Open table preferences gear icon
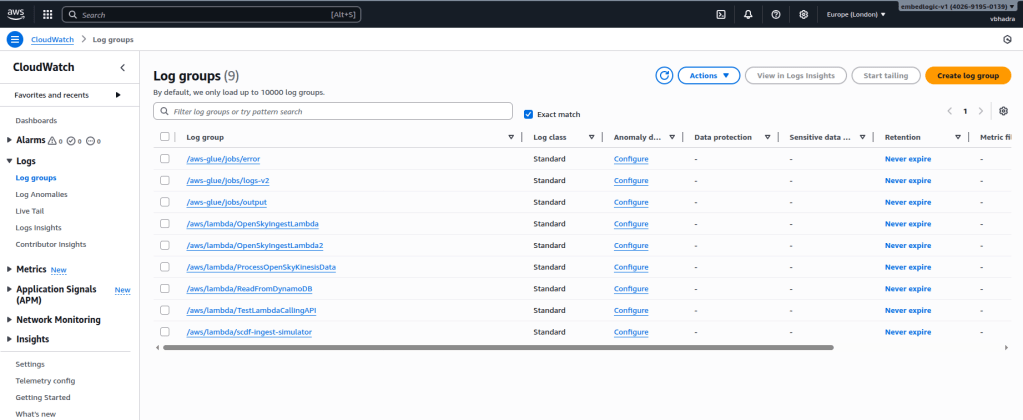This screenshot has width=1023, height=420. click(1003, 111)
